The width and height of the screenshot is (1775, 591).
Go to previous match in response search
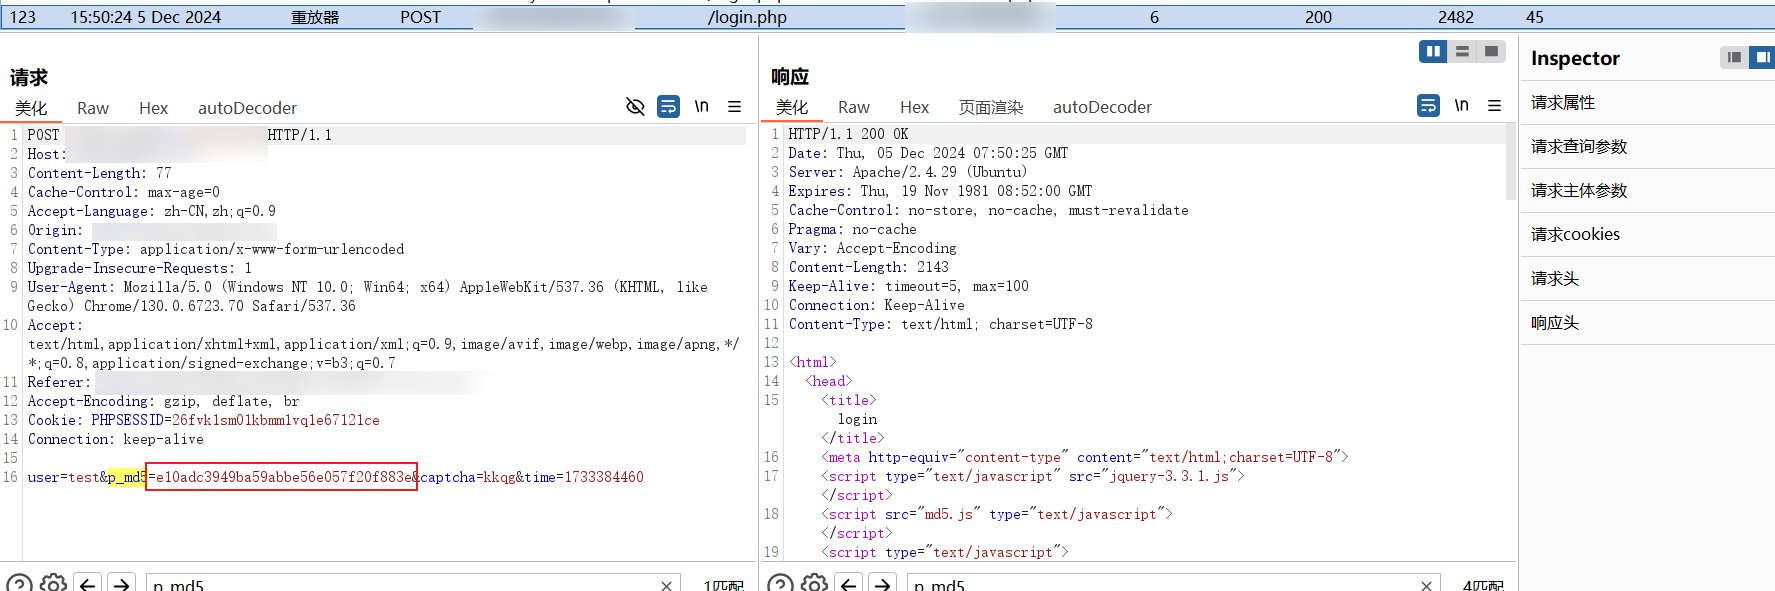click(849, 584)
